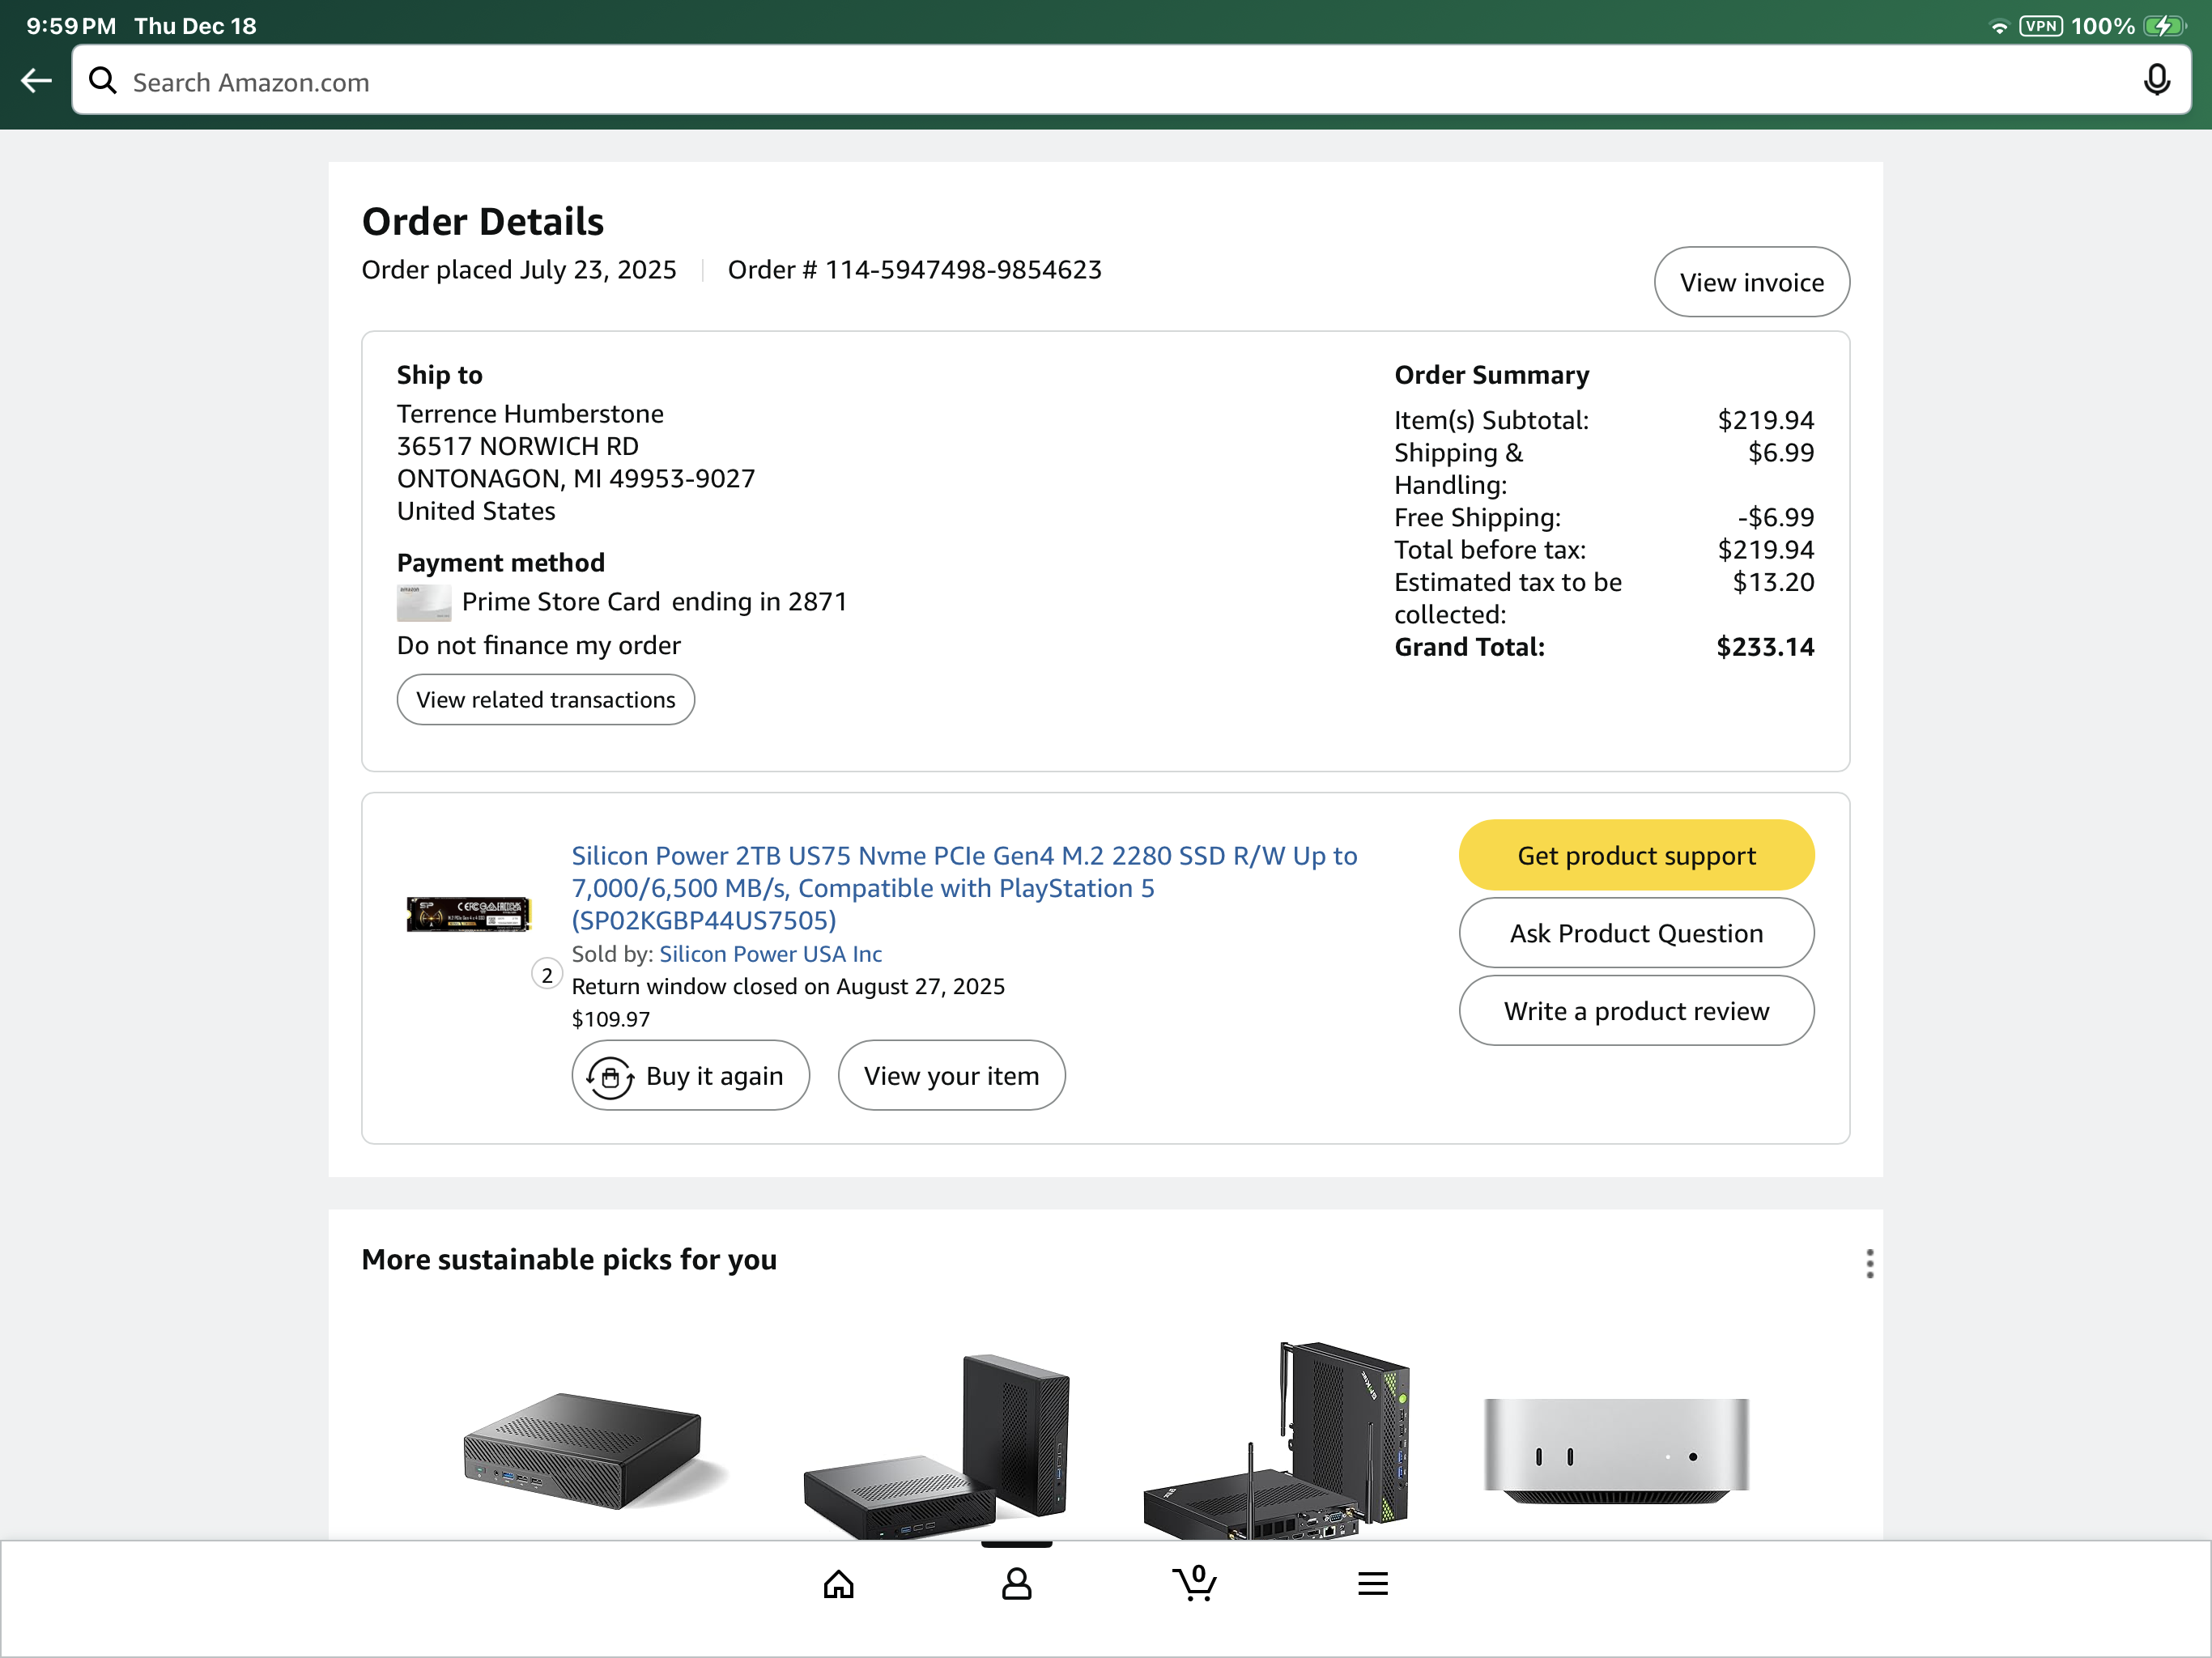Click the Search Amazon.com field
This screenshot has height=1658, width=2212.
[1100, 82]
